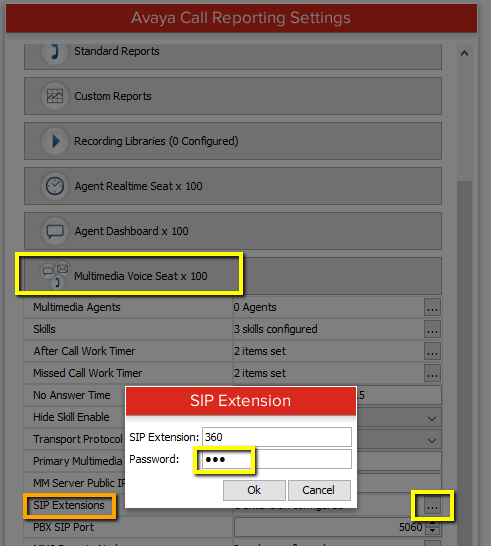Click the Custom Reports chart icon
The height and width of the screenshot is (546, 491).
55,96
